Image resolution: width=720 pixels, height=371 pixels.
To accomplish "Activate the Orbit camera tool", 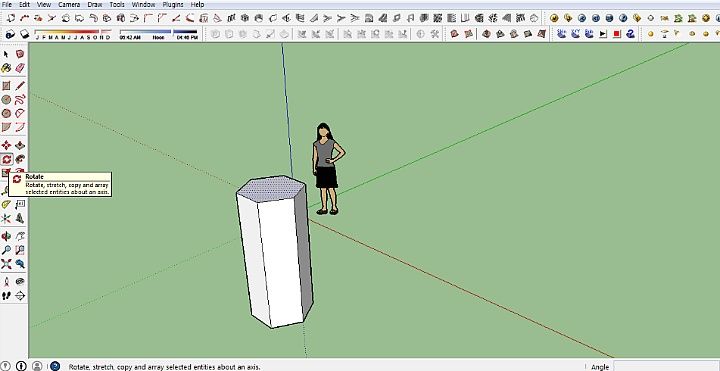I will coord(6,236).
